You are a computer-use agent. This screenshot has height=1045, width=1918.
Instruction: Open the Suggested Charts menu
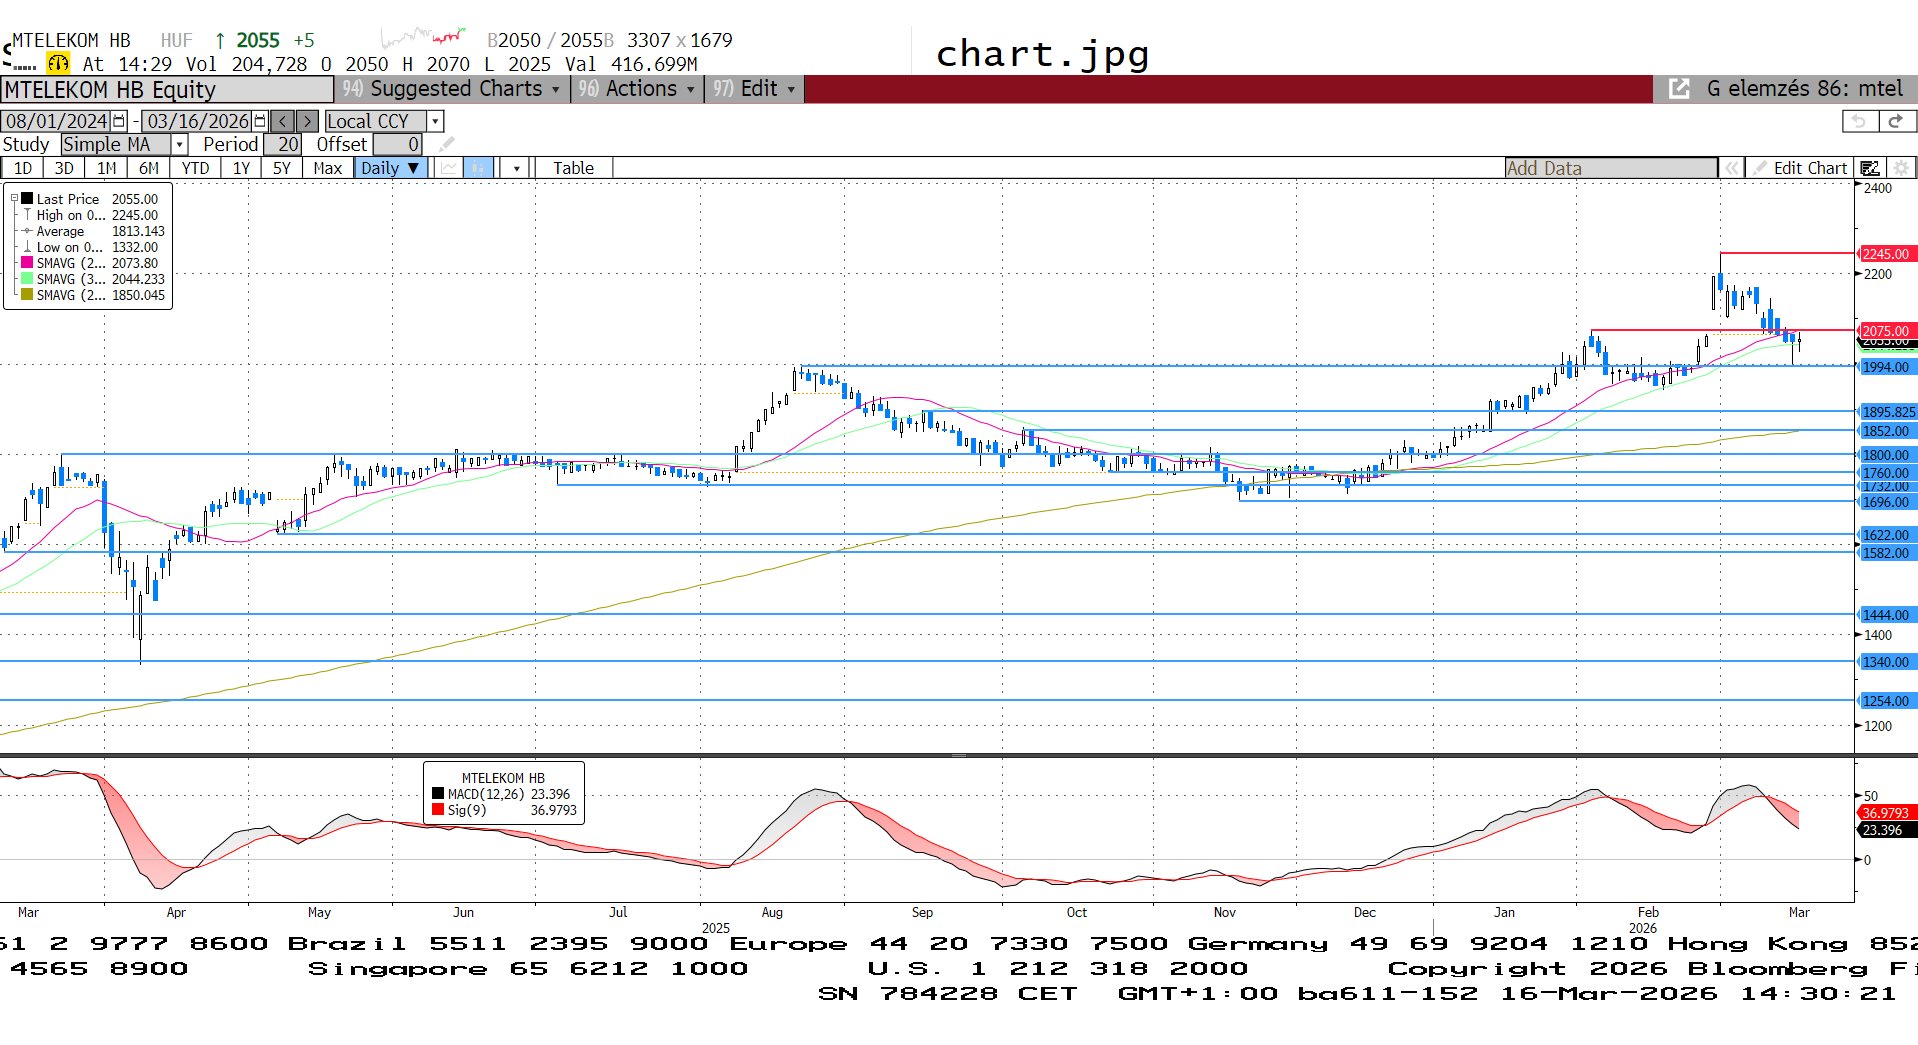point(452,89)
